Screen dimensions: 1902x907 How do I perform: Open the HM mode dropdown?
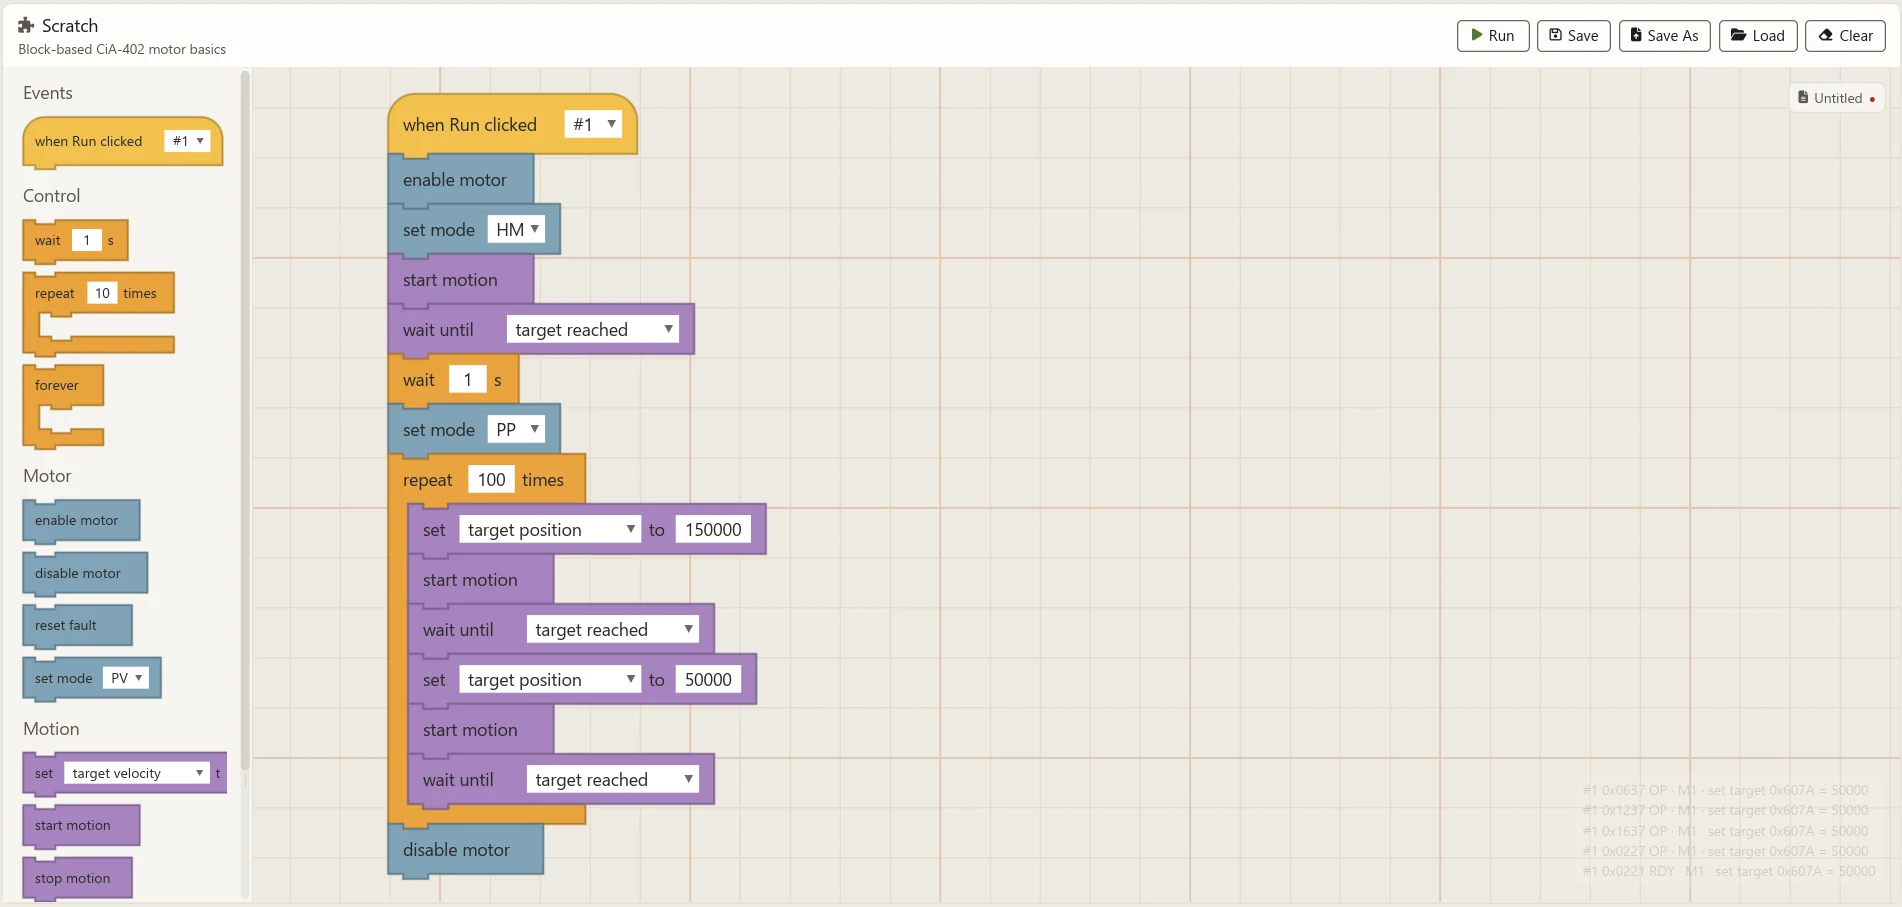point(516,229)
